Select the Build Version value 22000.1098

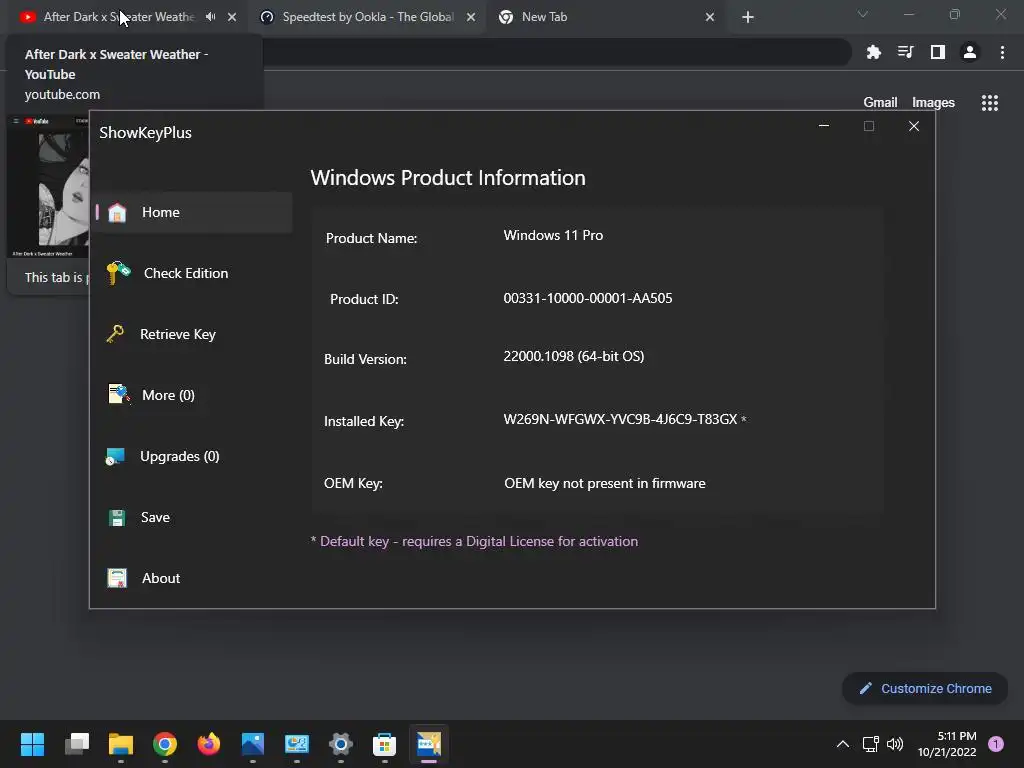pos(573,357)
